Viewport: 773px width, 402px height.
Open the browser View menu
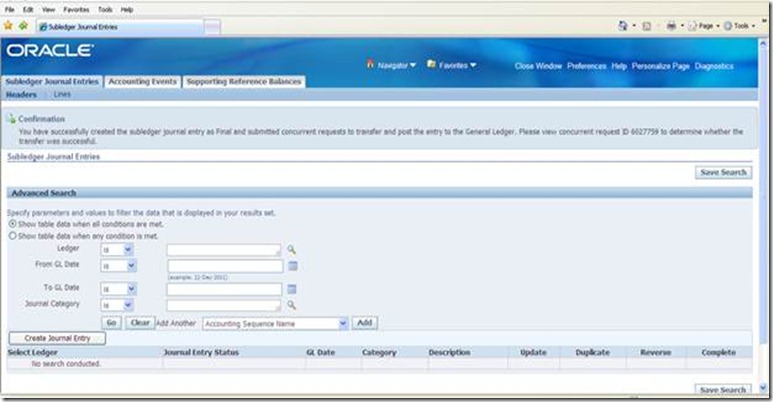tap(48, 9)
